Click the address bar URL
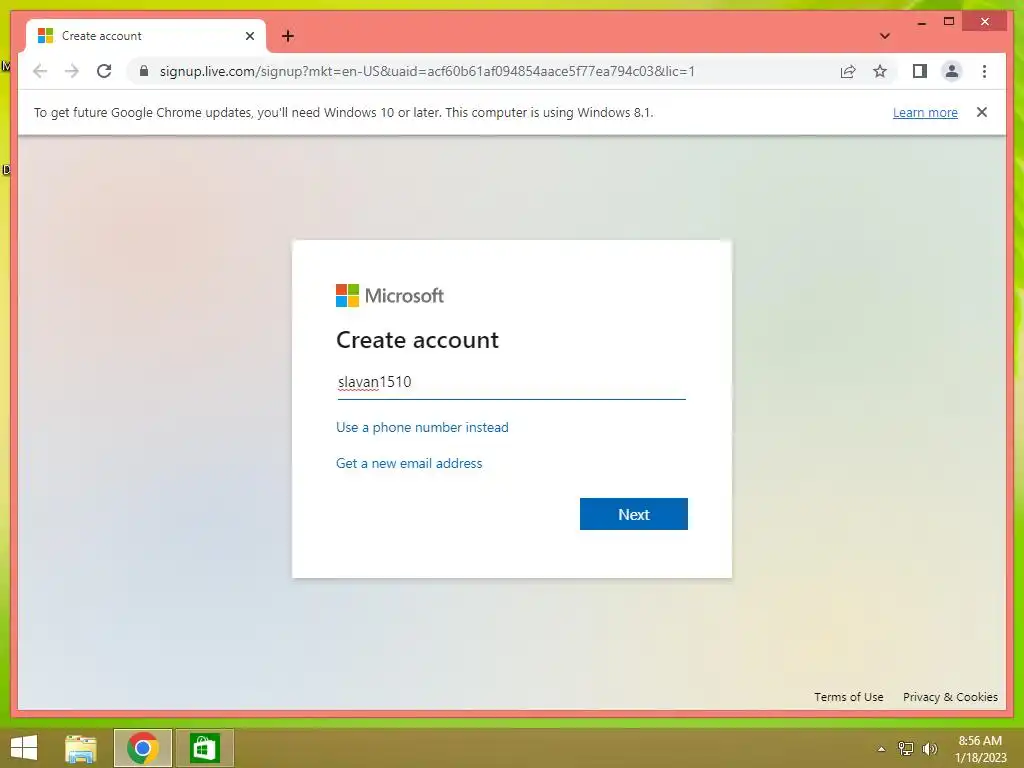Image resolution: width=1024 pixels, height=768 pixels. tap(427, 71)
